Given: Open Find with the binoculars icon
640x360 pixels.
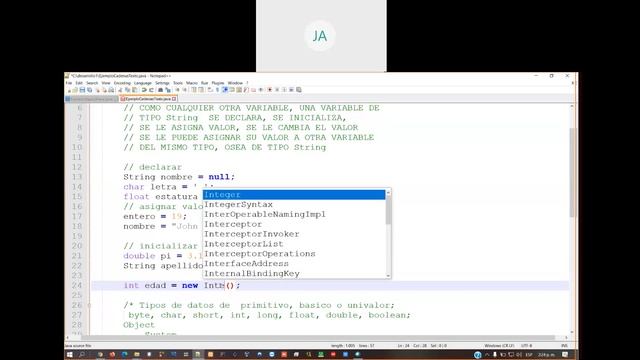Looking at the screenshot, I should [160, 90].
